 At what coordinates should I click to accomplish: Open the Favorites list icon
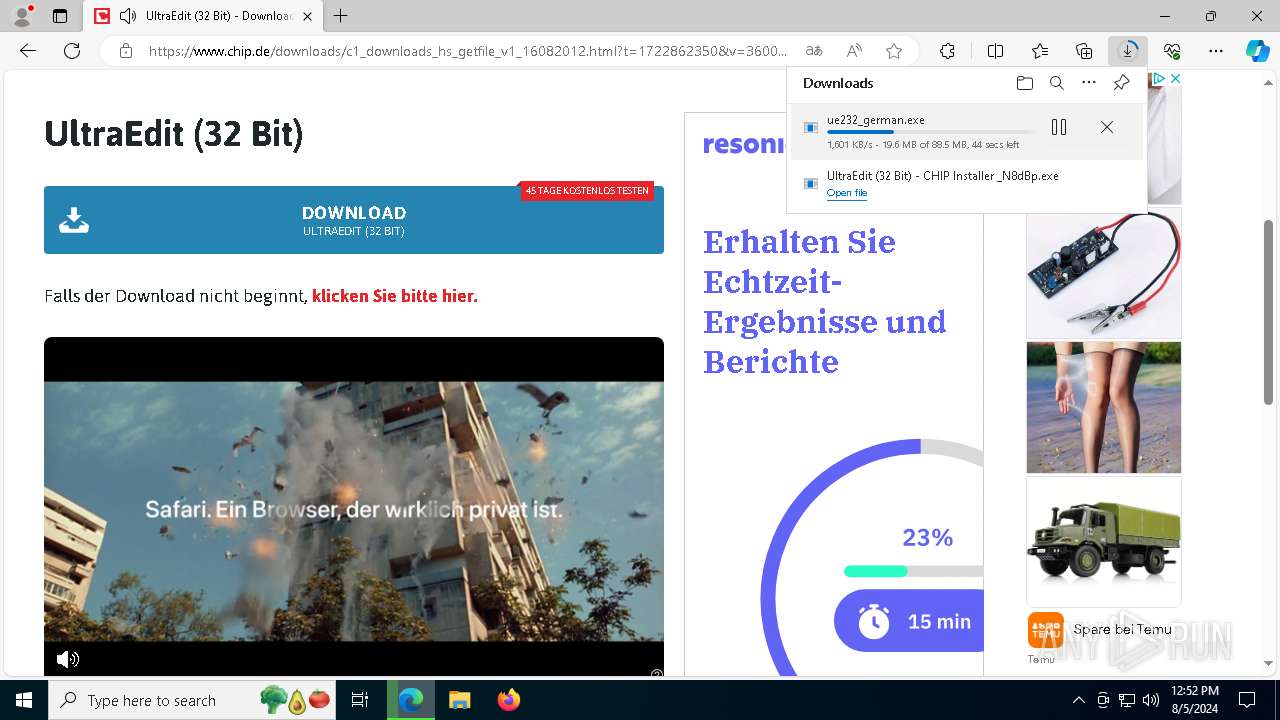coord(1040,51)
